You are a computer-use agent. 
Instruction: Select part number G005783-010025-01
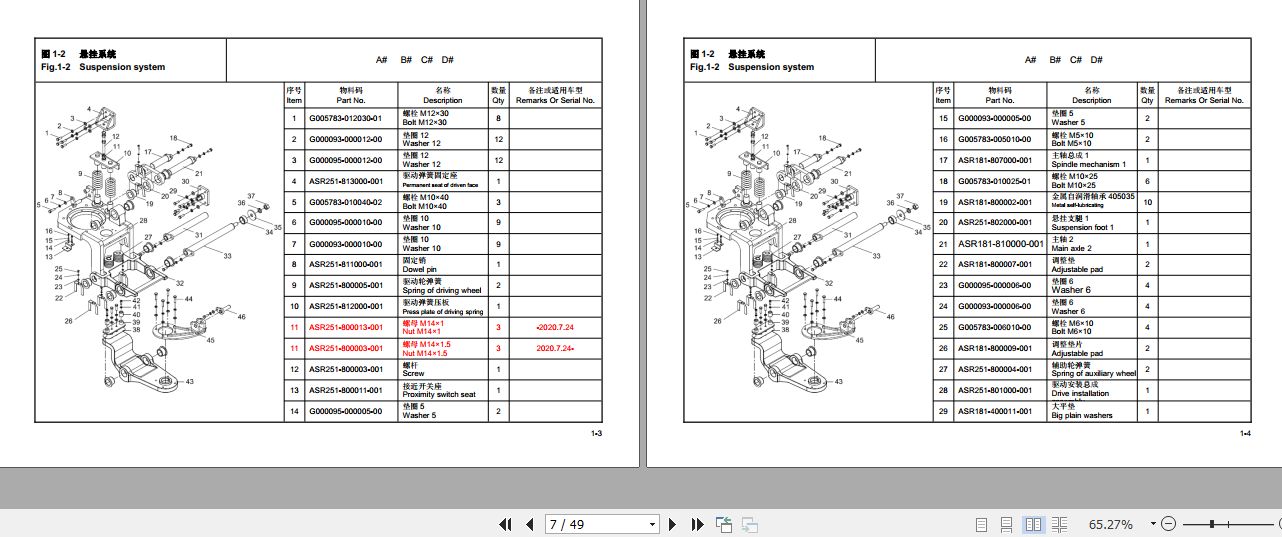click(x=994, y=181)
